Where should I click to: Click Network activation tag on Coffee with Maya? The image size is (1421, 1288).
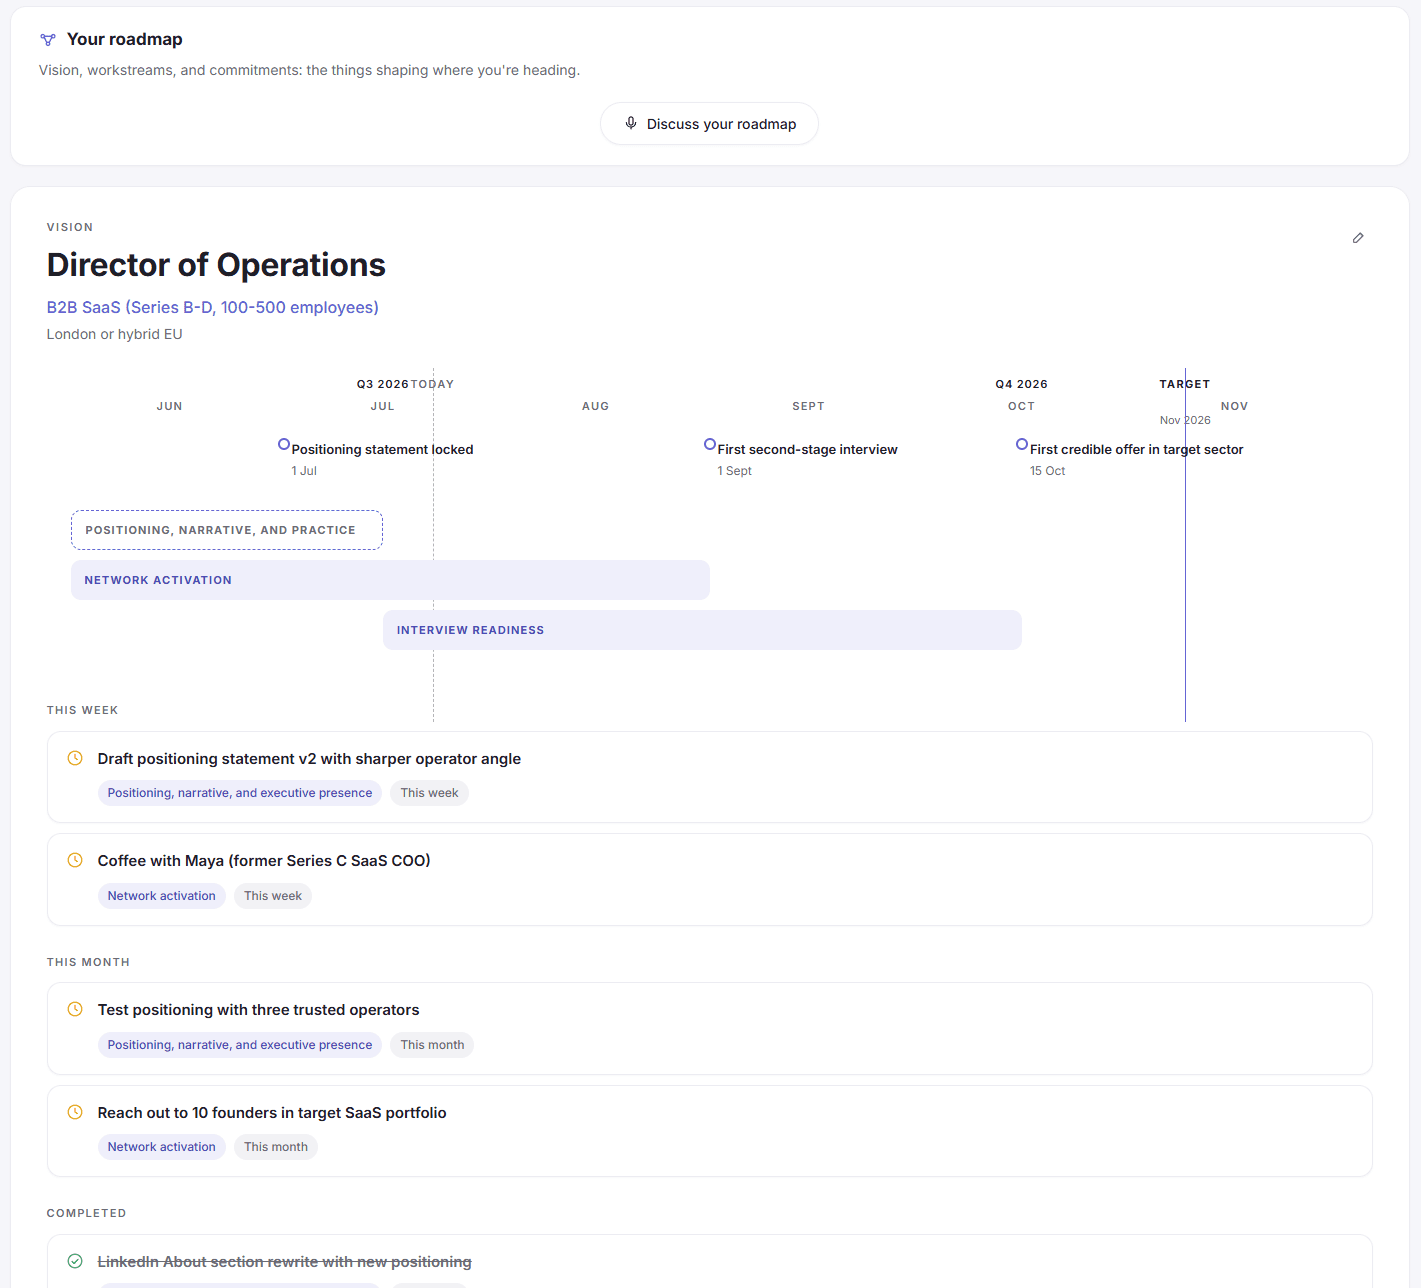coord(162,896)
